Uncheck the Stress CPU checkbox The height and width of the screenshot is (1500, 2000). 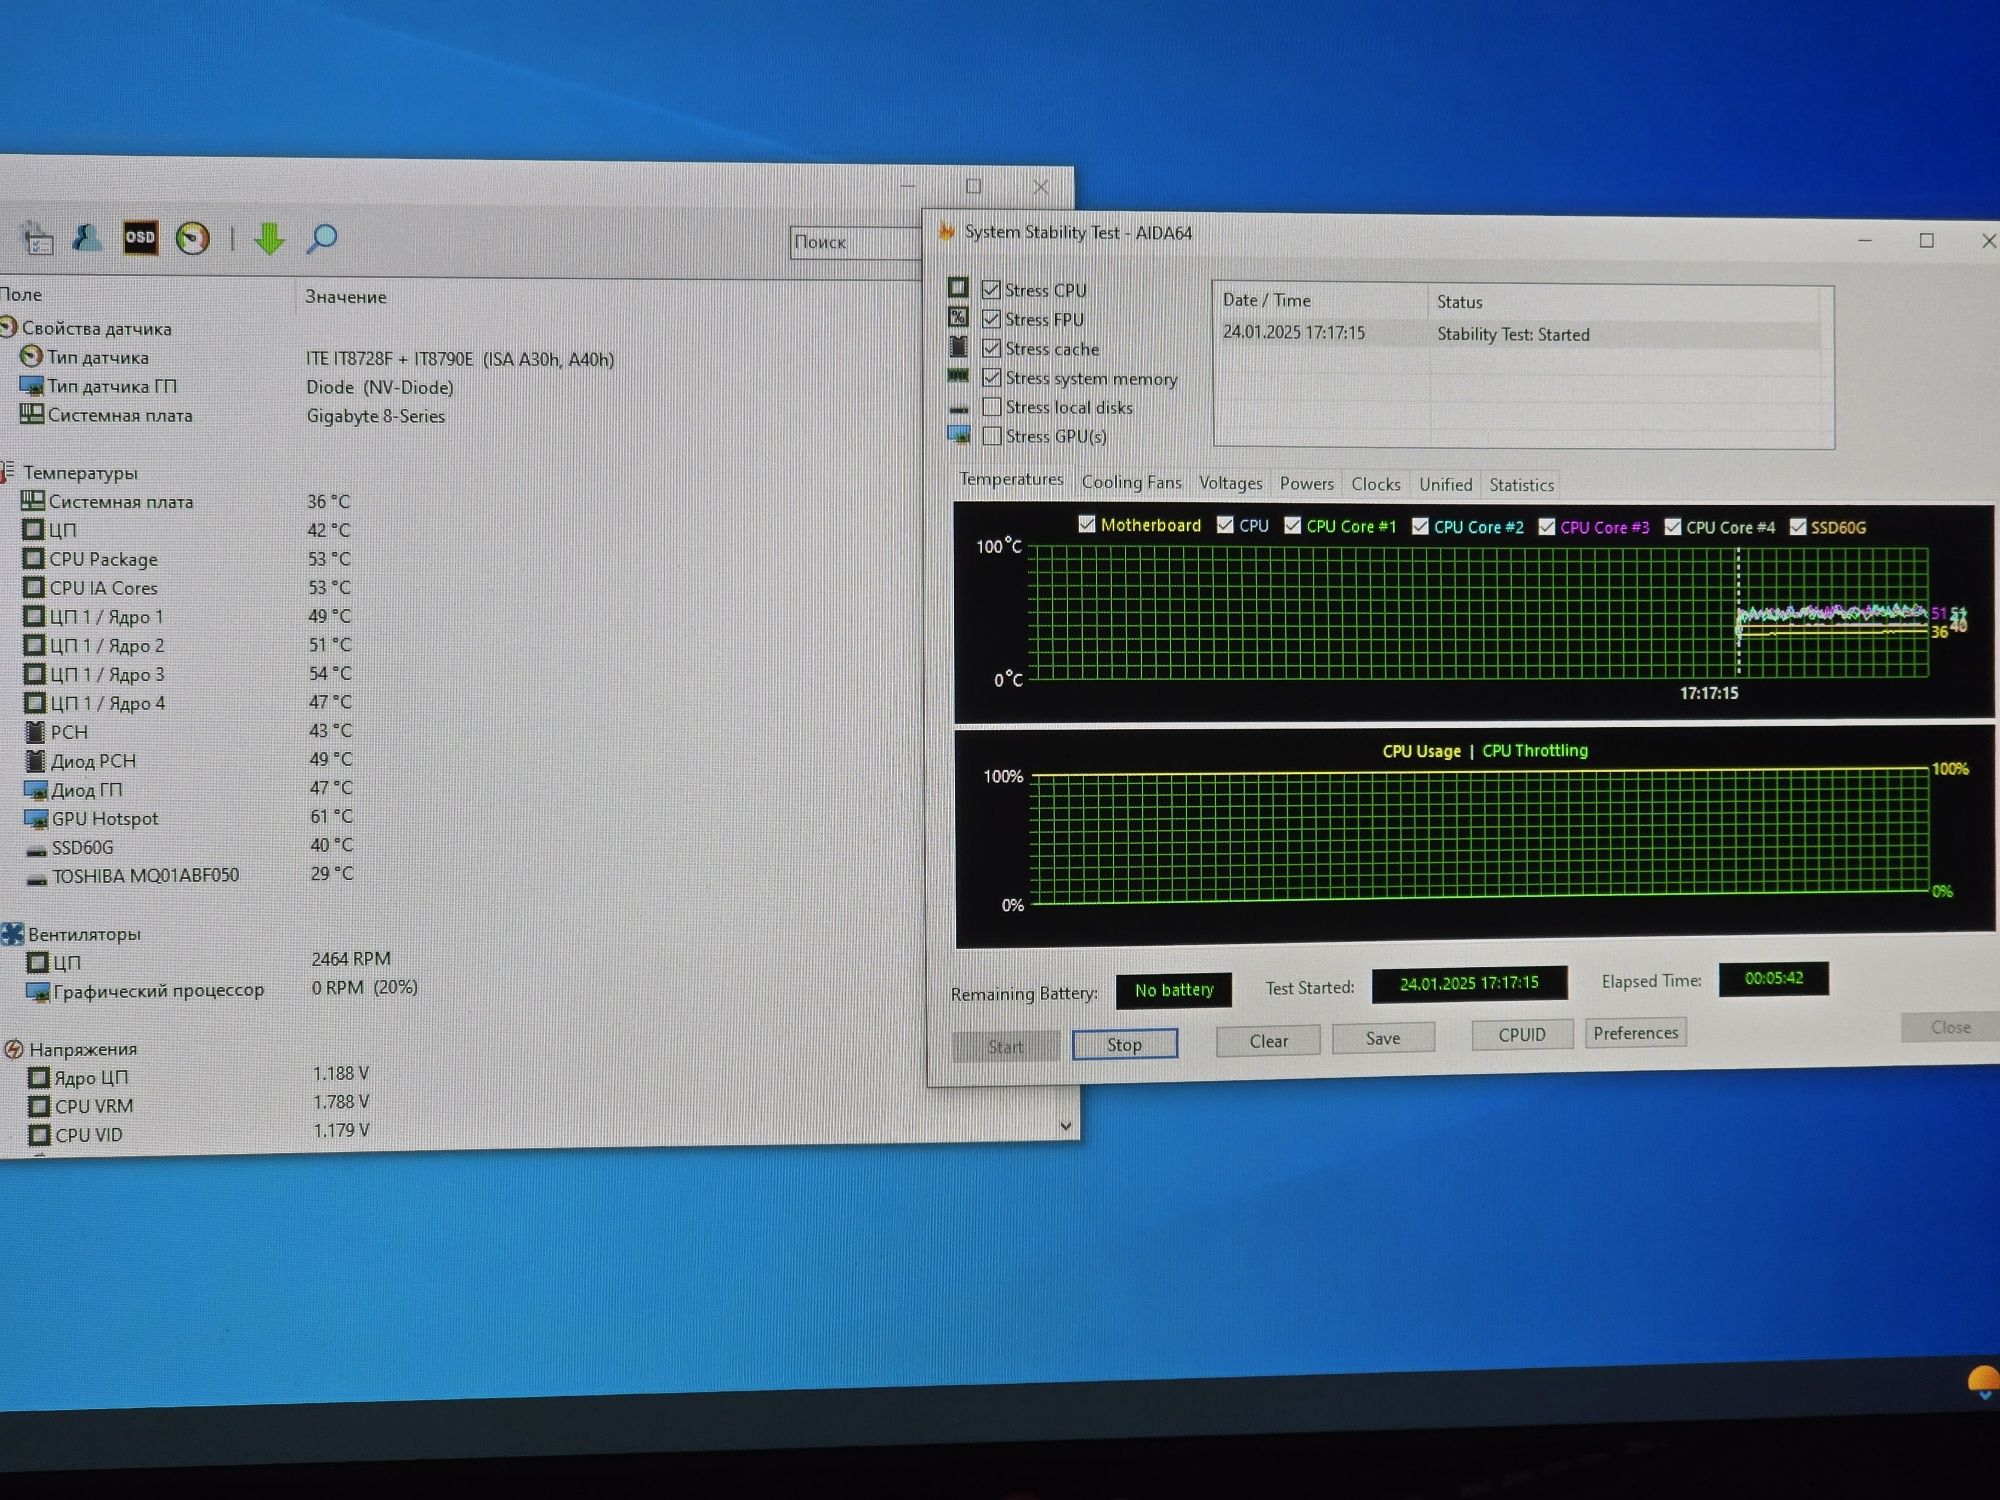tap(991, 289)
